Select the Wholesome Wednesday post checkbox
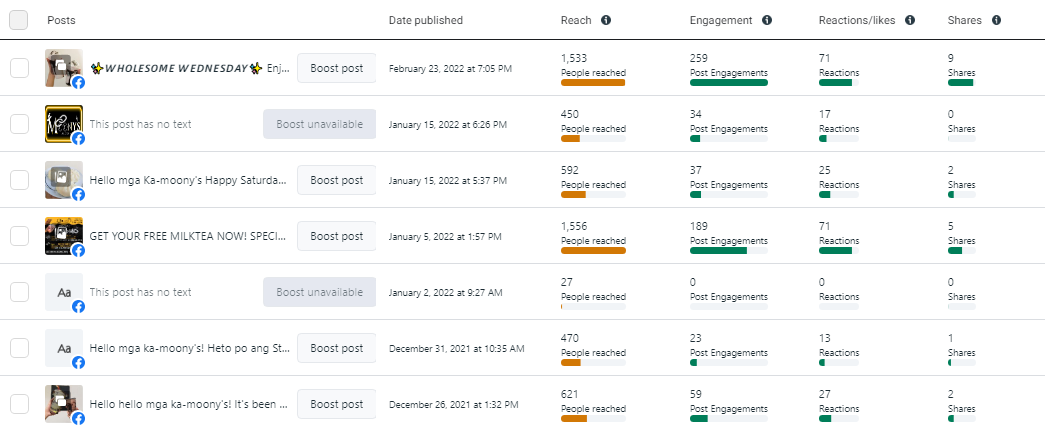1045x428 pixels. click(19, 68)
